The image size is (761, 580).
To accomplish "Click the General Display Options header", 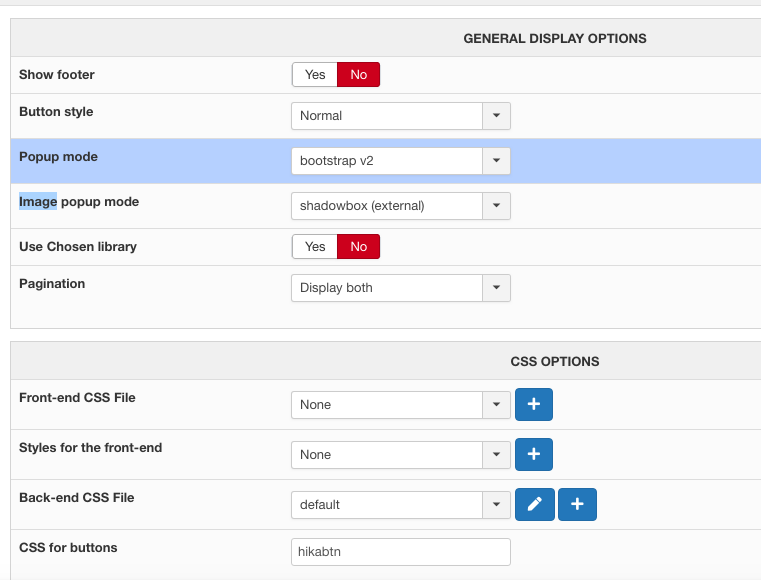I will 555,39.
